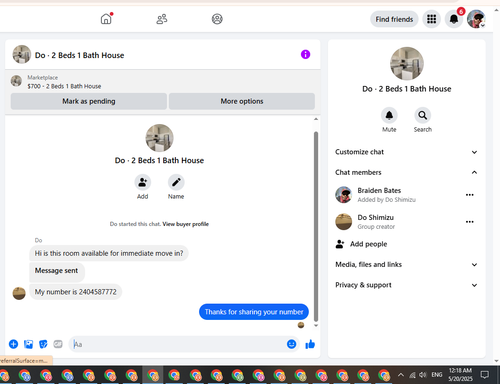Click 'Do · 2 Beds 1 Bath House' header title
500x384 pixels.
tap(79, 55)
